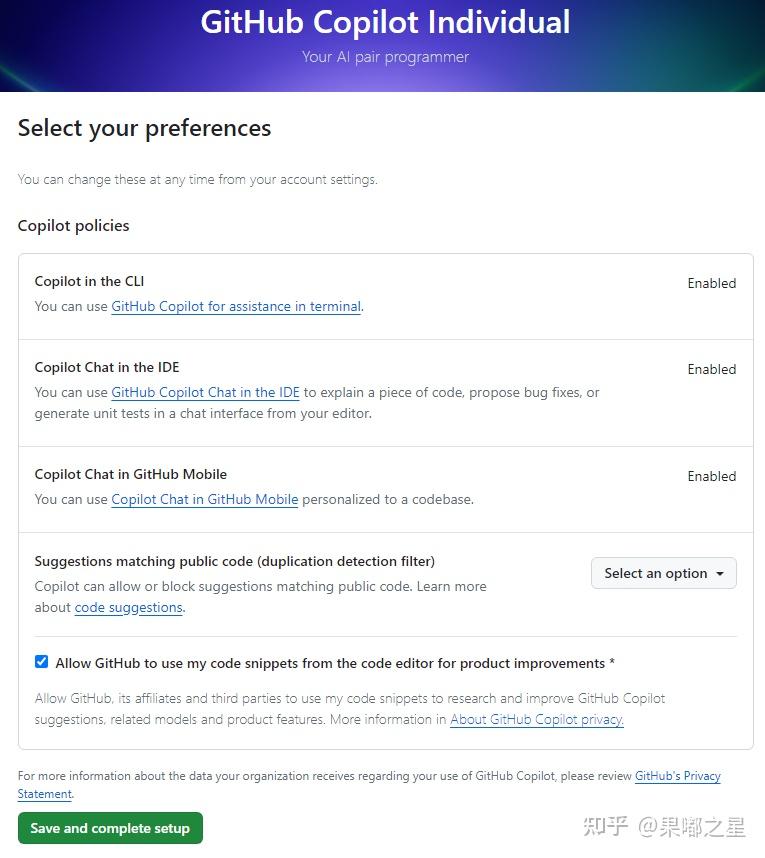Open "GitHub Copilot for assistance in terminal" link
This screenshot has width=765, height=858.
click(236, 306)
